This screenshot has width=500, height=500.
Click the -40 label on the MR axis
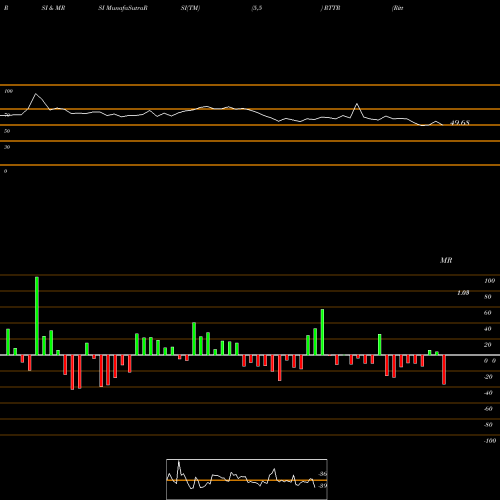coord(488,393)
